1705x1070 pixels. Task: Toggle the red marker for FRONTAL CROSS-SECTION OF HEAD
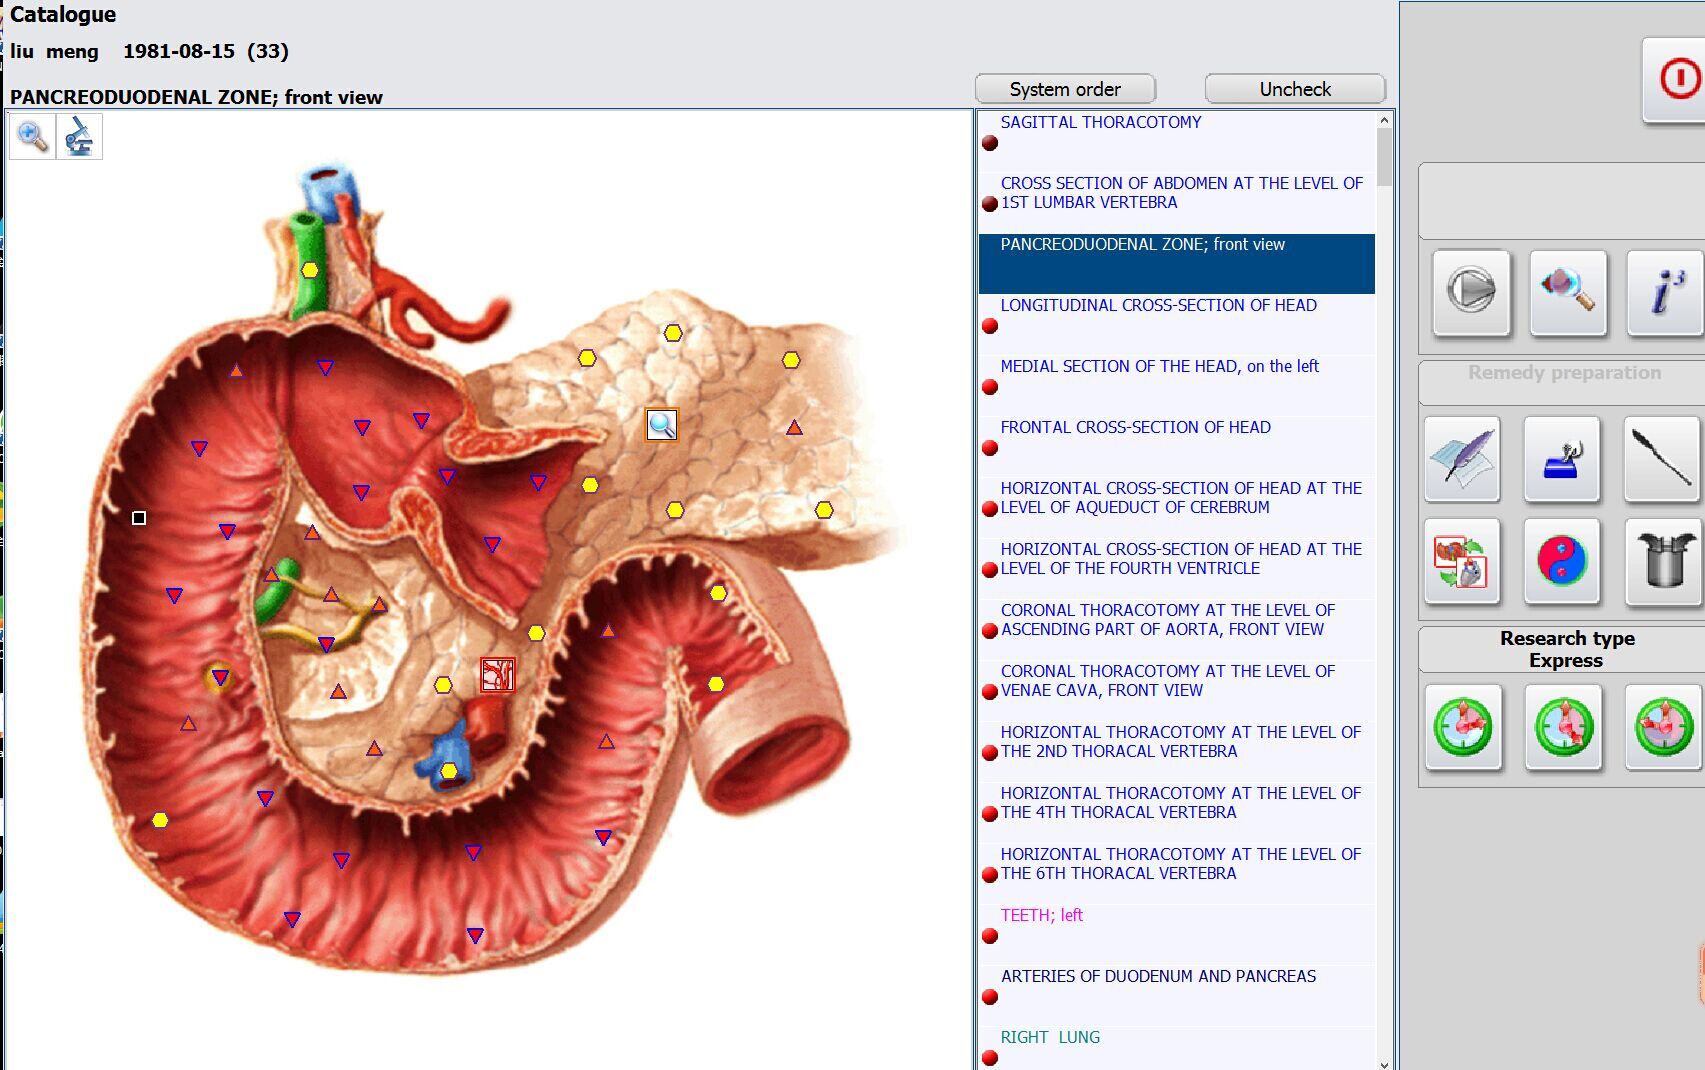coord(990,448)
